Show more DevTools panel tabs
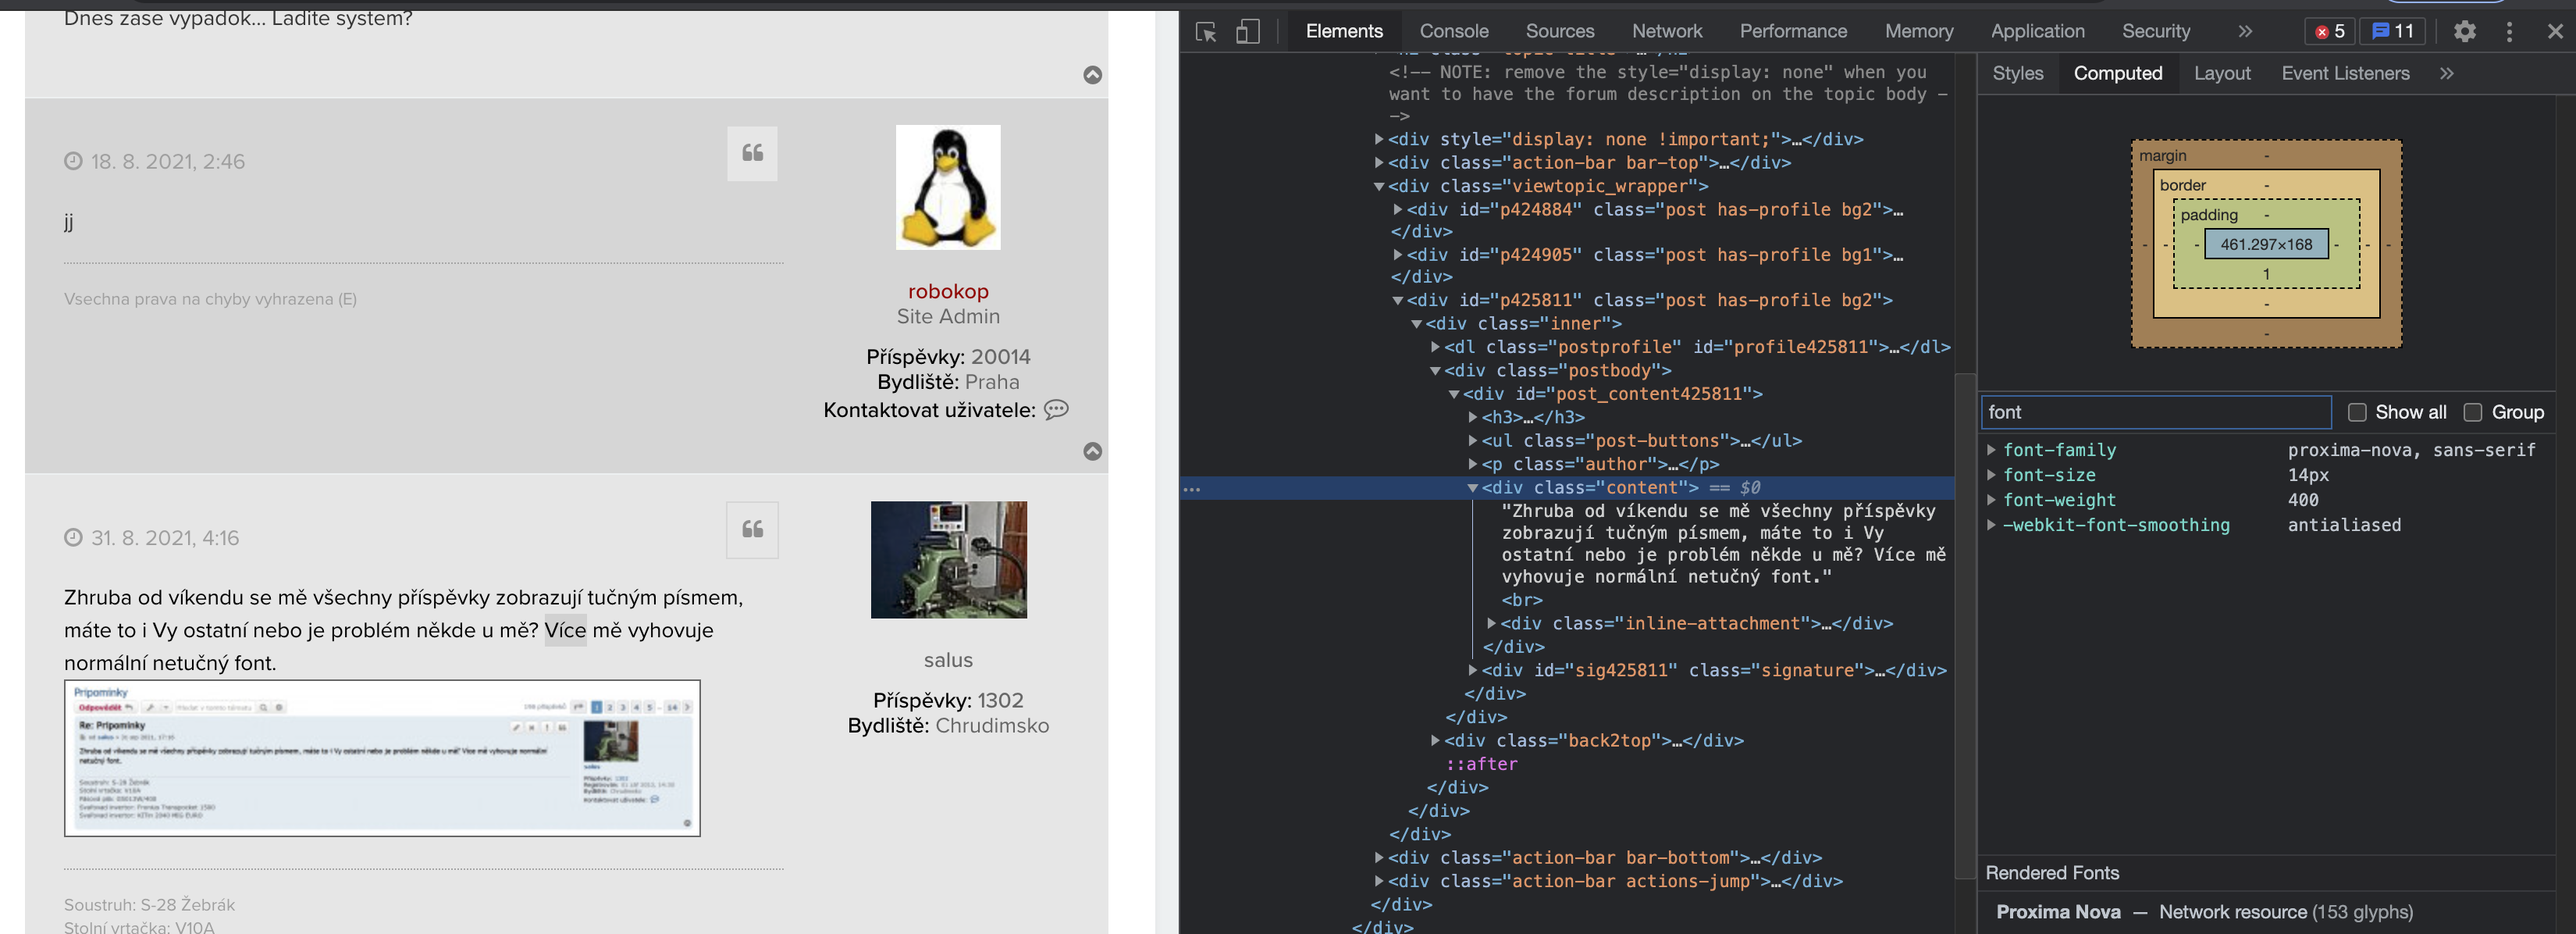2576x934 pixels. [2245, 32]
